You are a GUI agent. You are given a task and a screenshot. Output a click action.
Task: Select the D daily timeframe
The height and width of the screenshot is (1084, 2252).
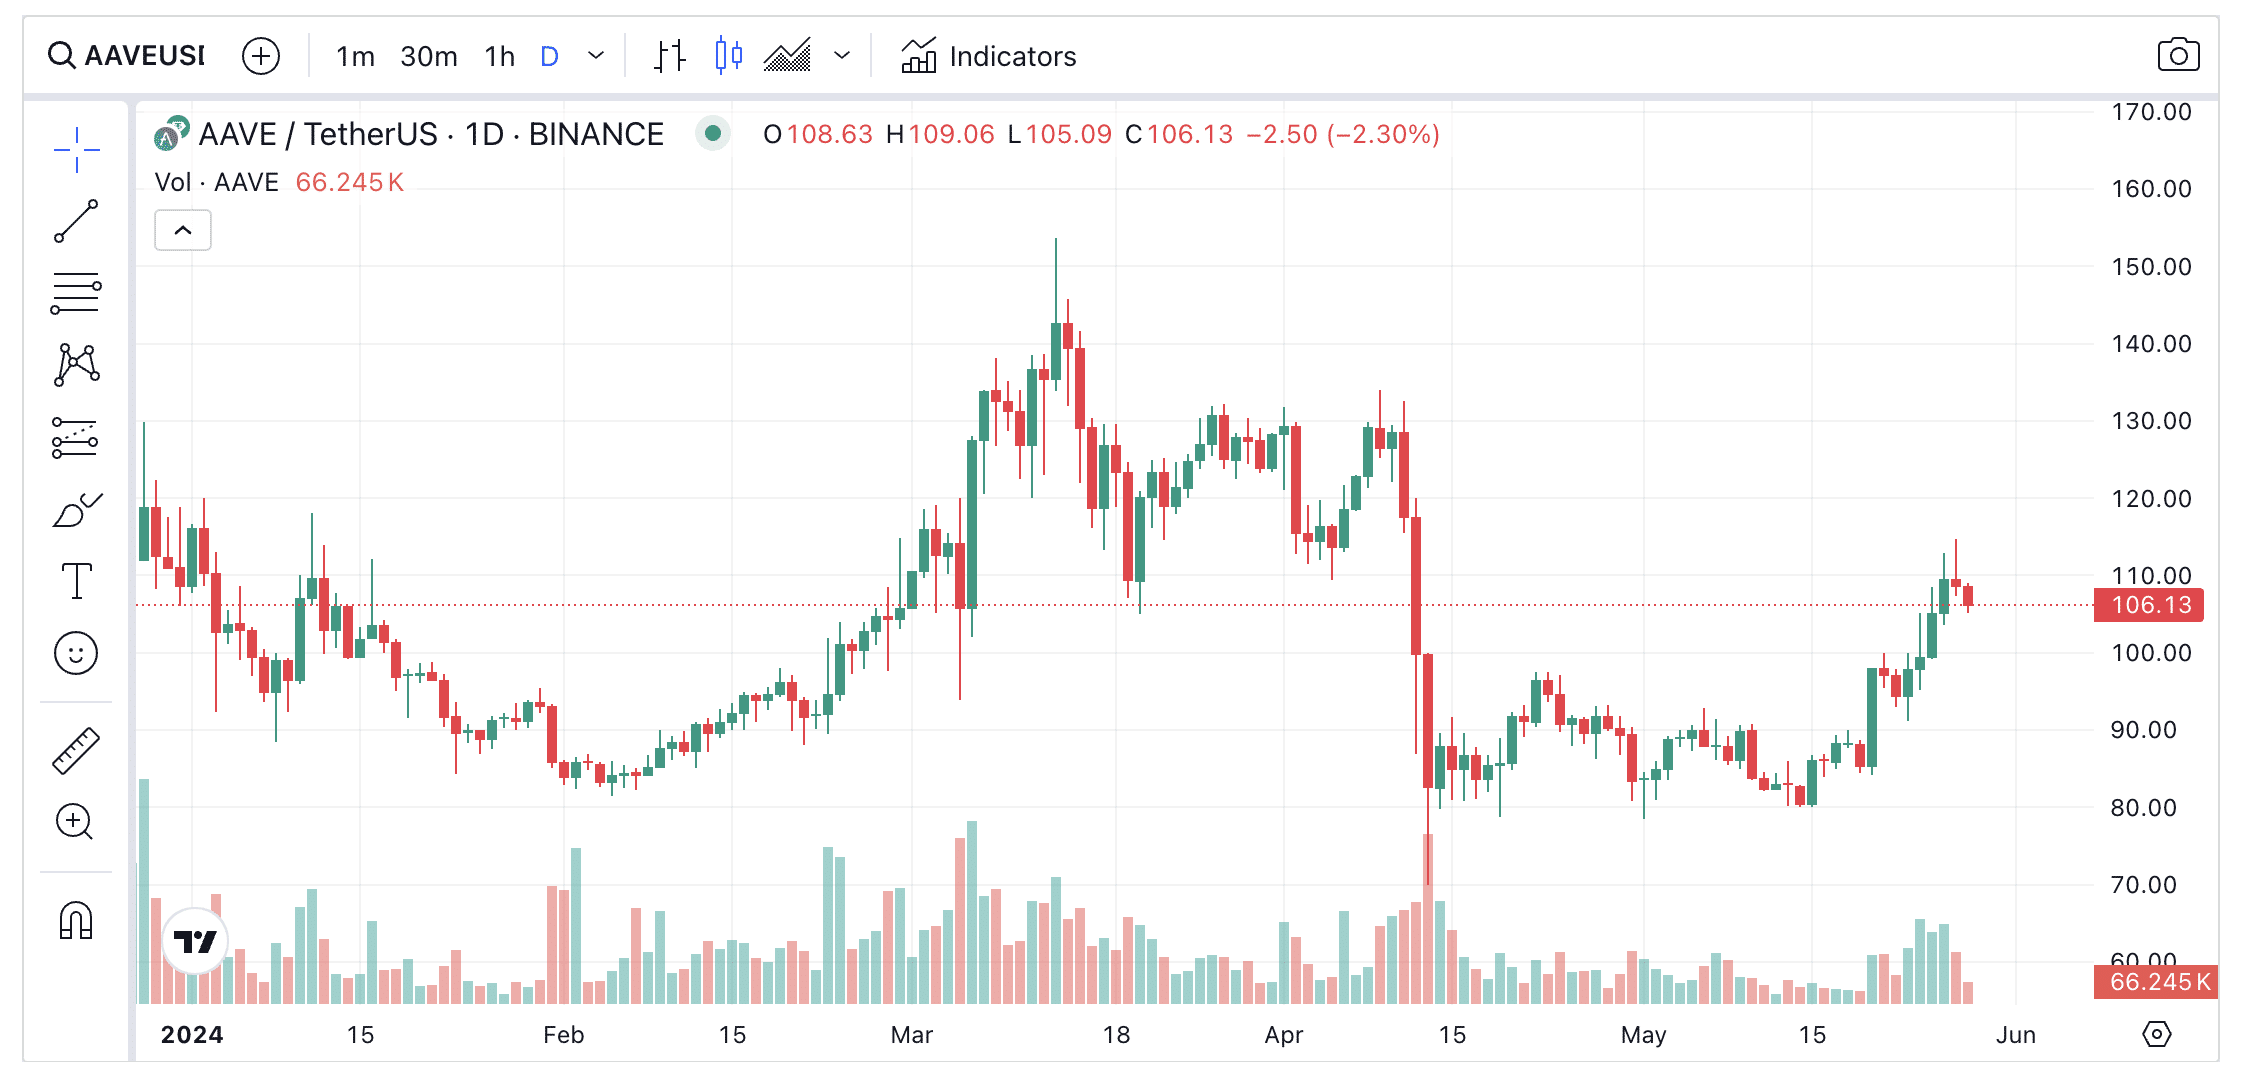pos(549,56)
